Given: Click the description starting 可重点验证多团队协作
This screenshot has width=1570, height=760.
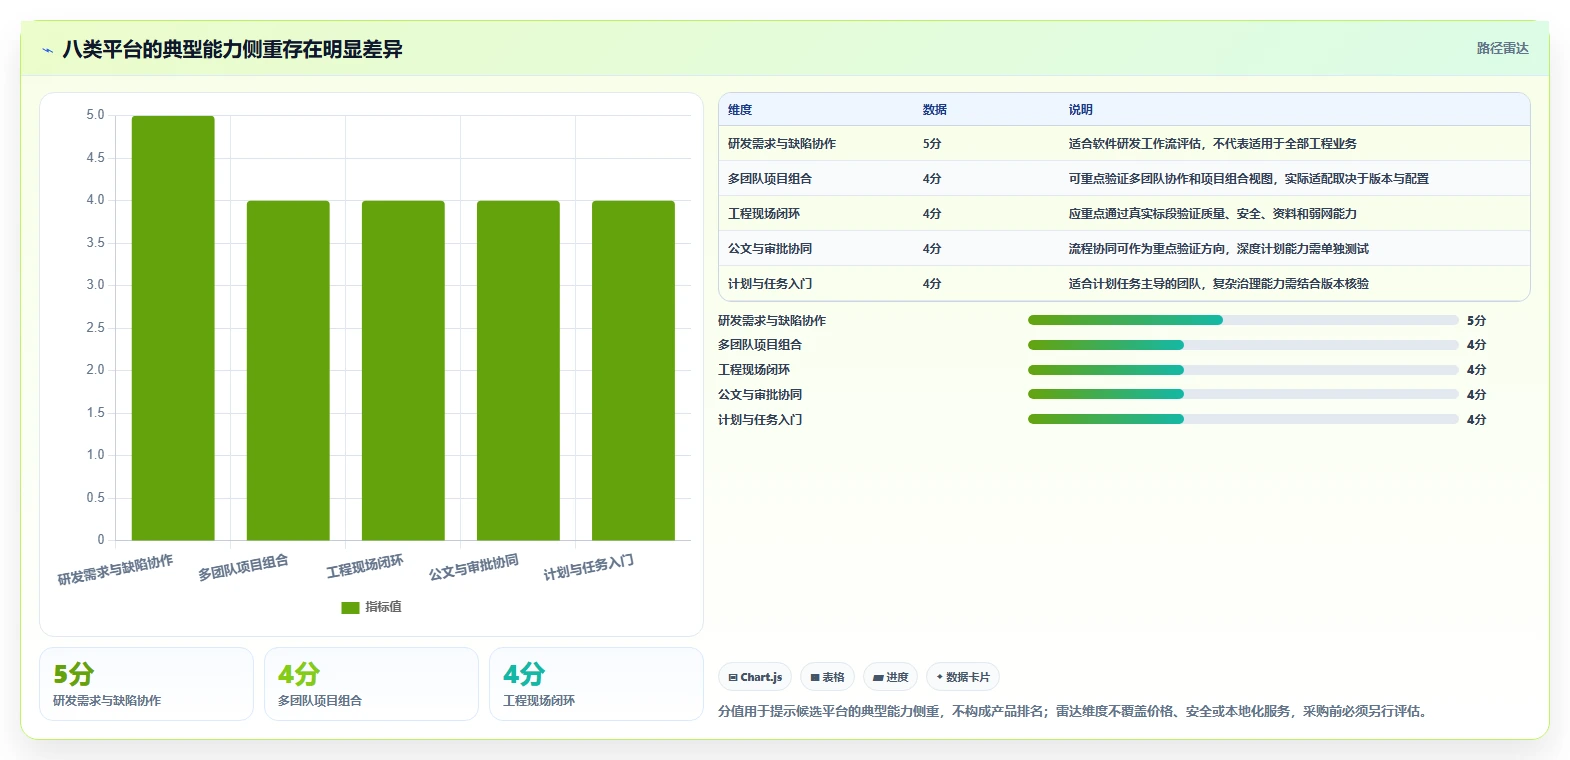Looking at the screenshot, I should (1249, 179).
